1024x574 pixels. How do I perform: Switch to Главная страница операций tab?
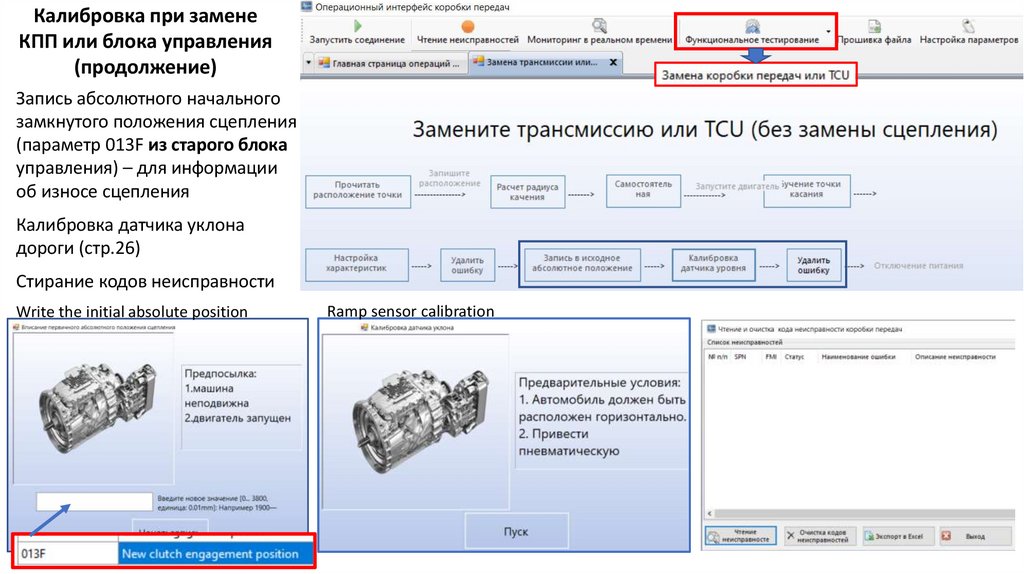[x=389, y=63]
